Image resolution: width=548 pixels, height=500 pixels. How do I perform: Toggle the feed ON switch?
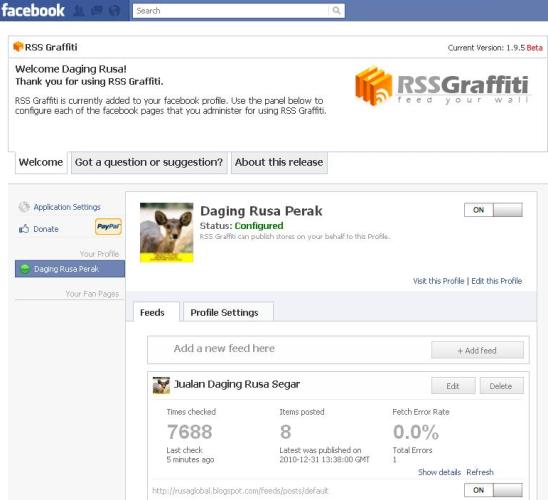[x=493, y=490]
